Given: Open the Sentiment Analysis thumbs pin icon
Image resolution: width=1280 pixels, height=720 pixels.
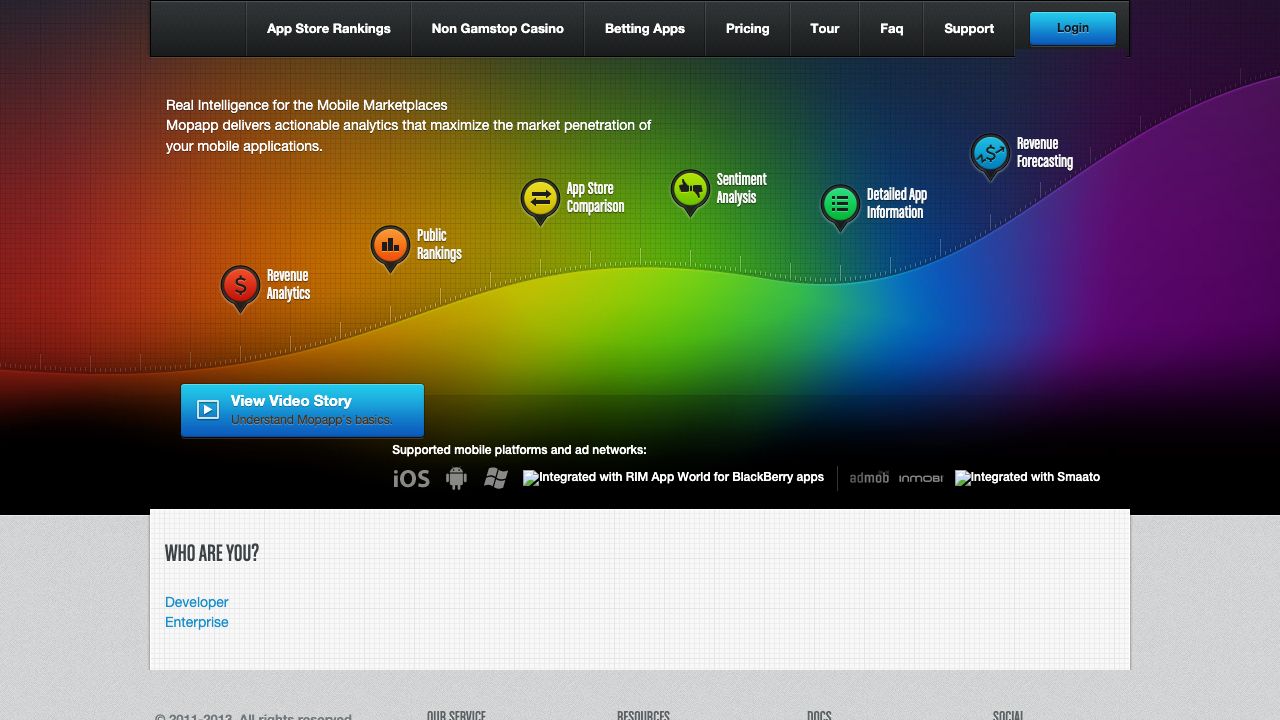Looking at the screenshot, I should click(690, 189).
